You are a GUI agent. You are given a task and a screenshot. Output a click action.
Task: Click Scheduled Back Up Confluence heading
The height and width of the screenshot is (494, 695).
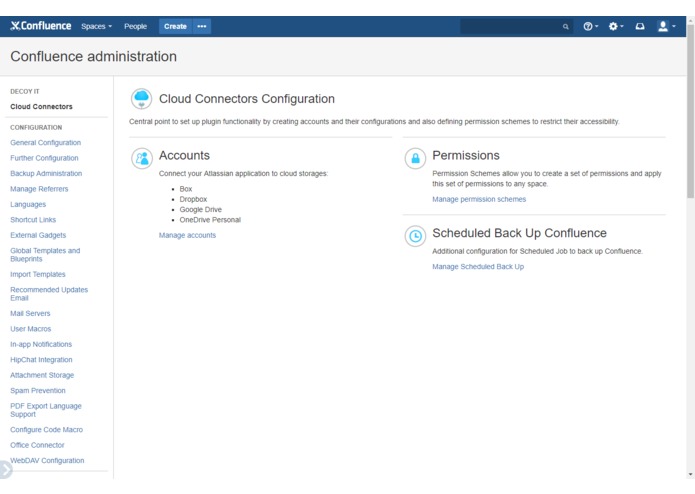tap(519, 233)
